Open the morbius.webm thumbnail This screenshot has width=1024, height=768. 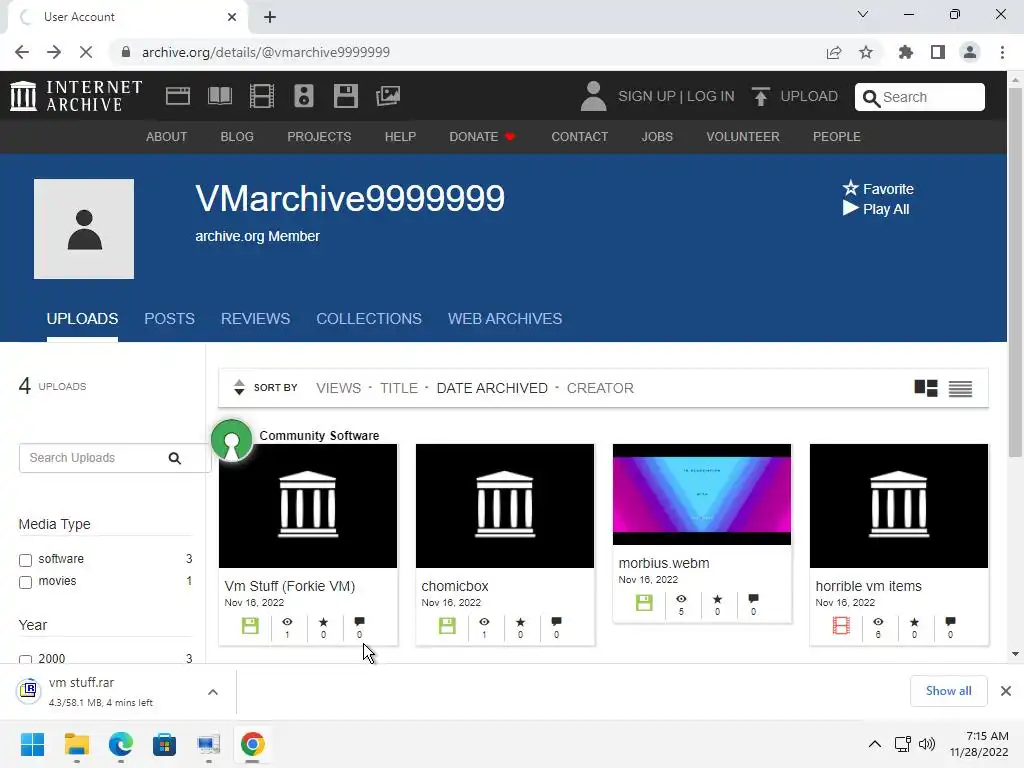pyautogui.click(x=701, y=494)
